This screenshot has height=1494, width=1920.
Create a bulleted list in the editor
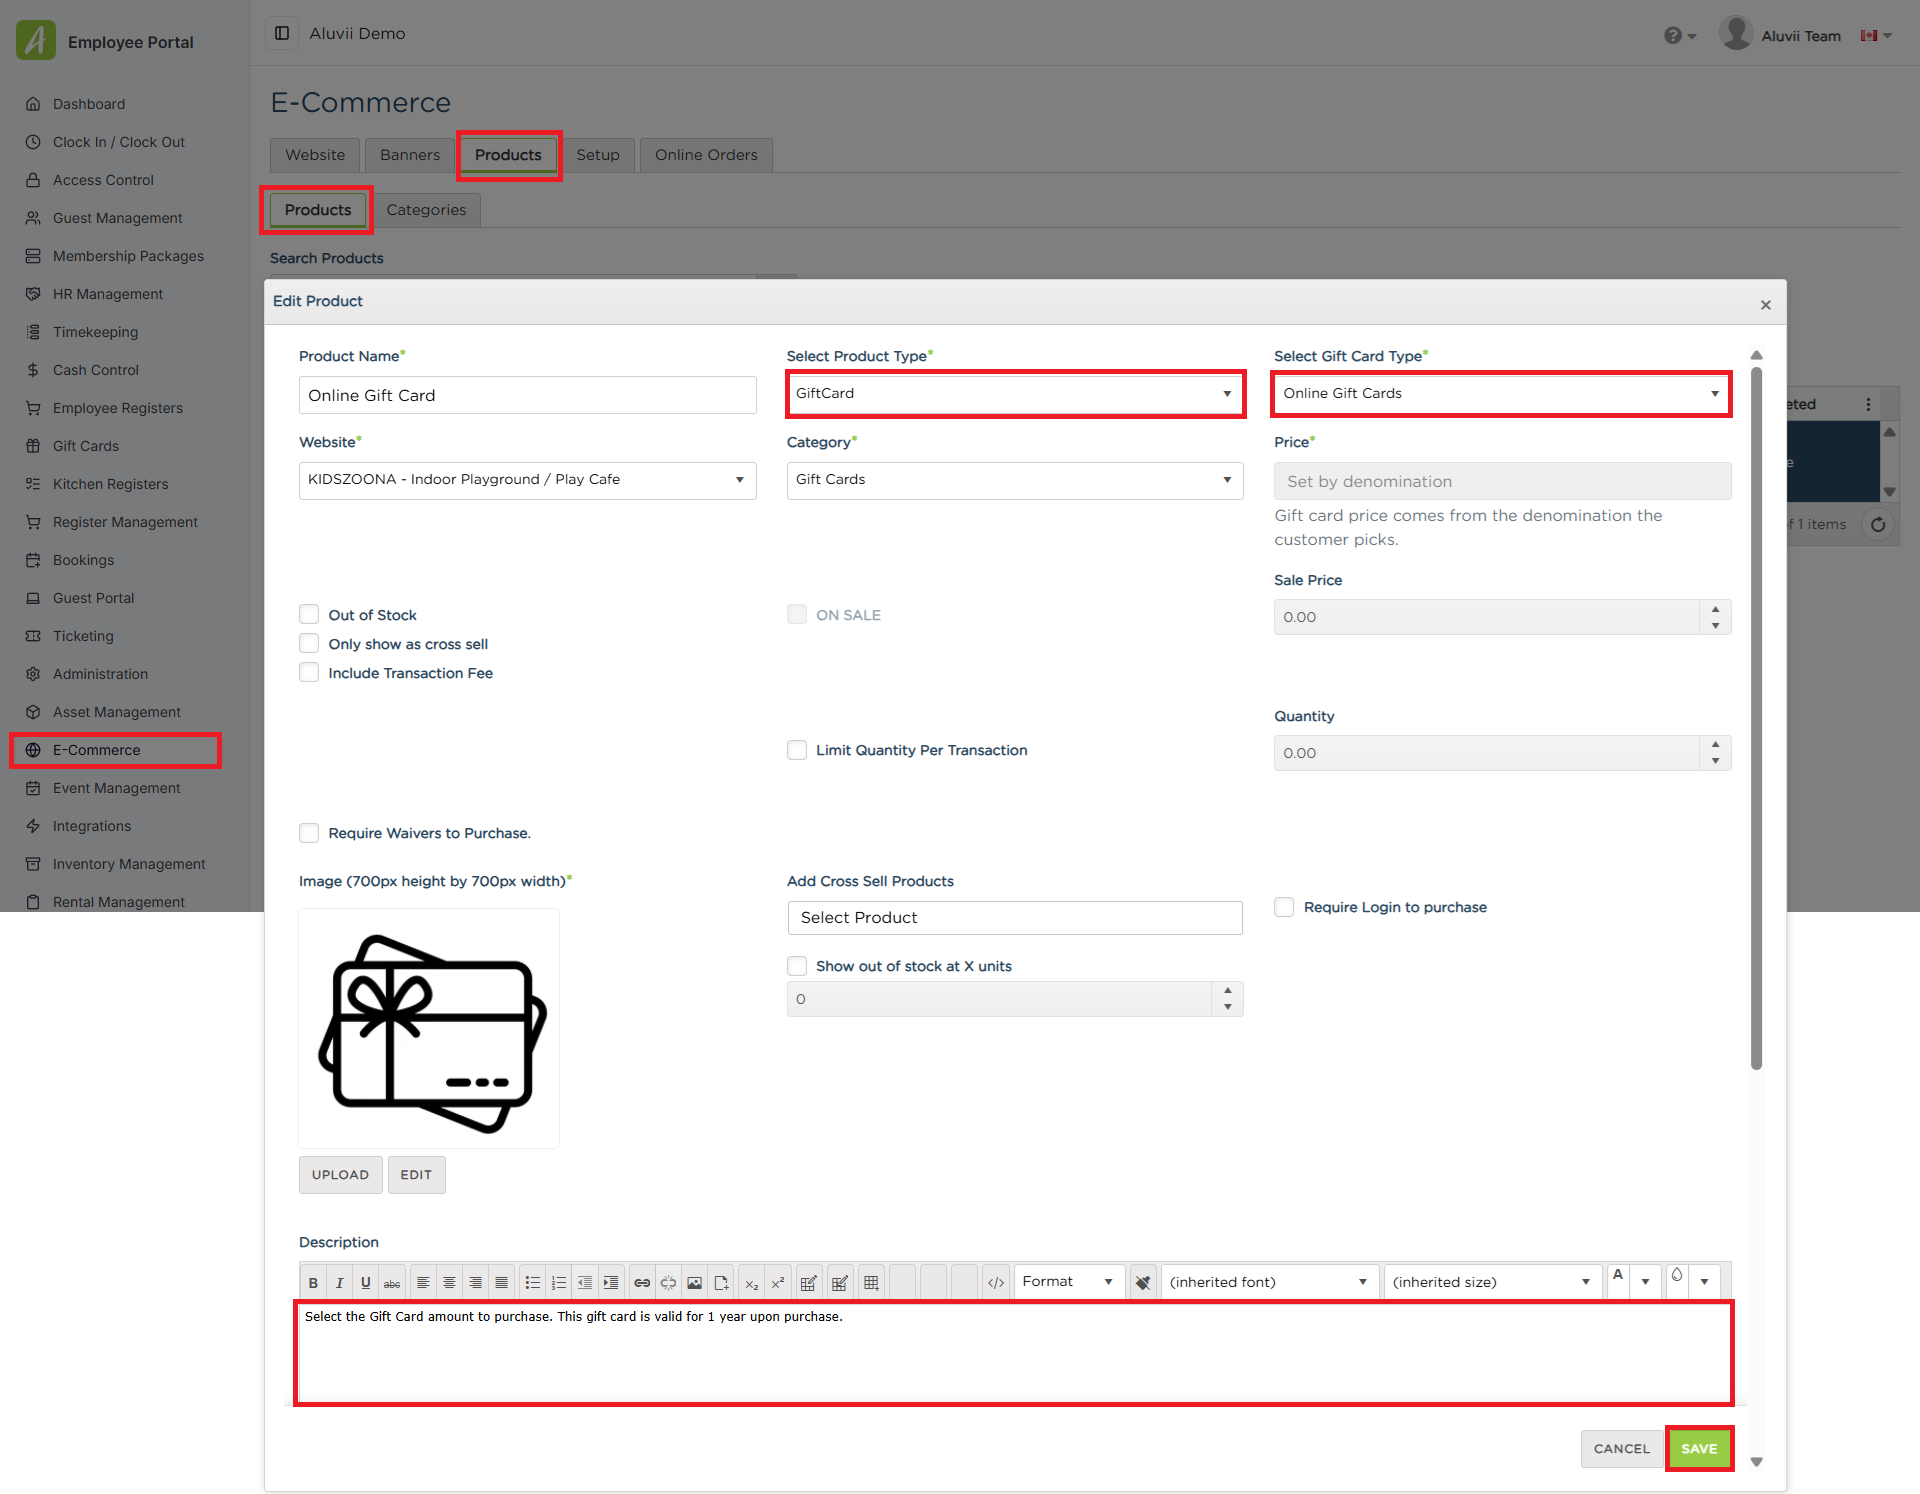(x=533, y=1282)
